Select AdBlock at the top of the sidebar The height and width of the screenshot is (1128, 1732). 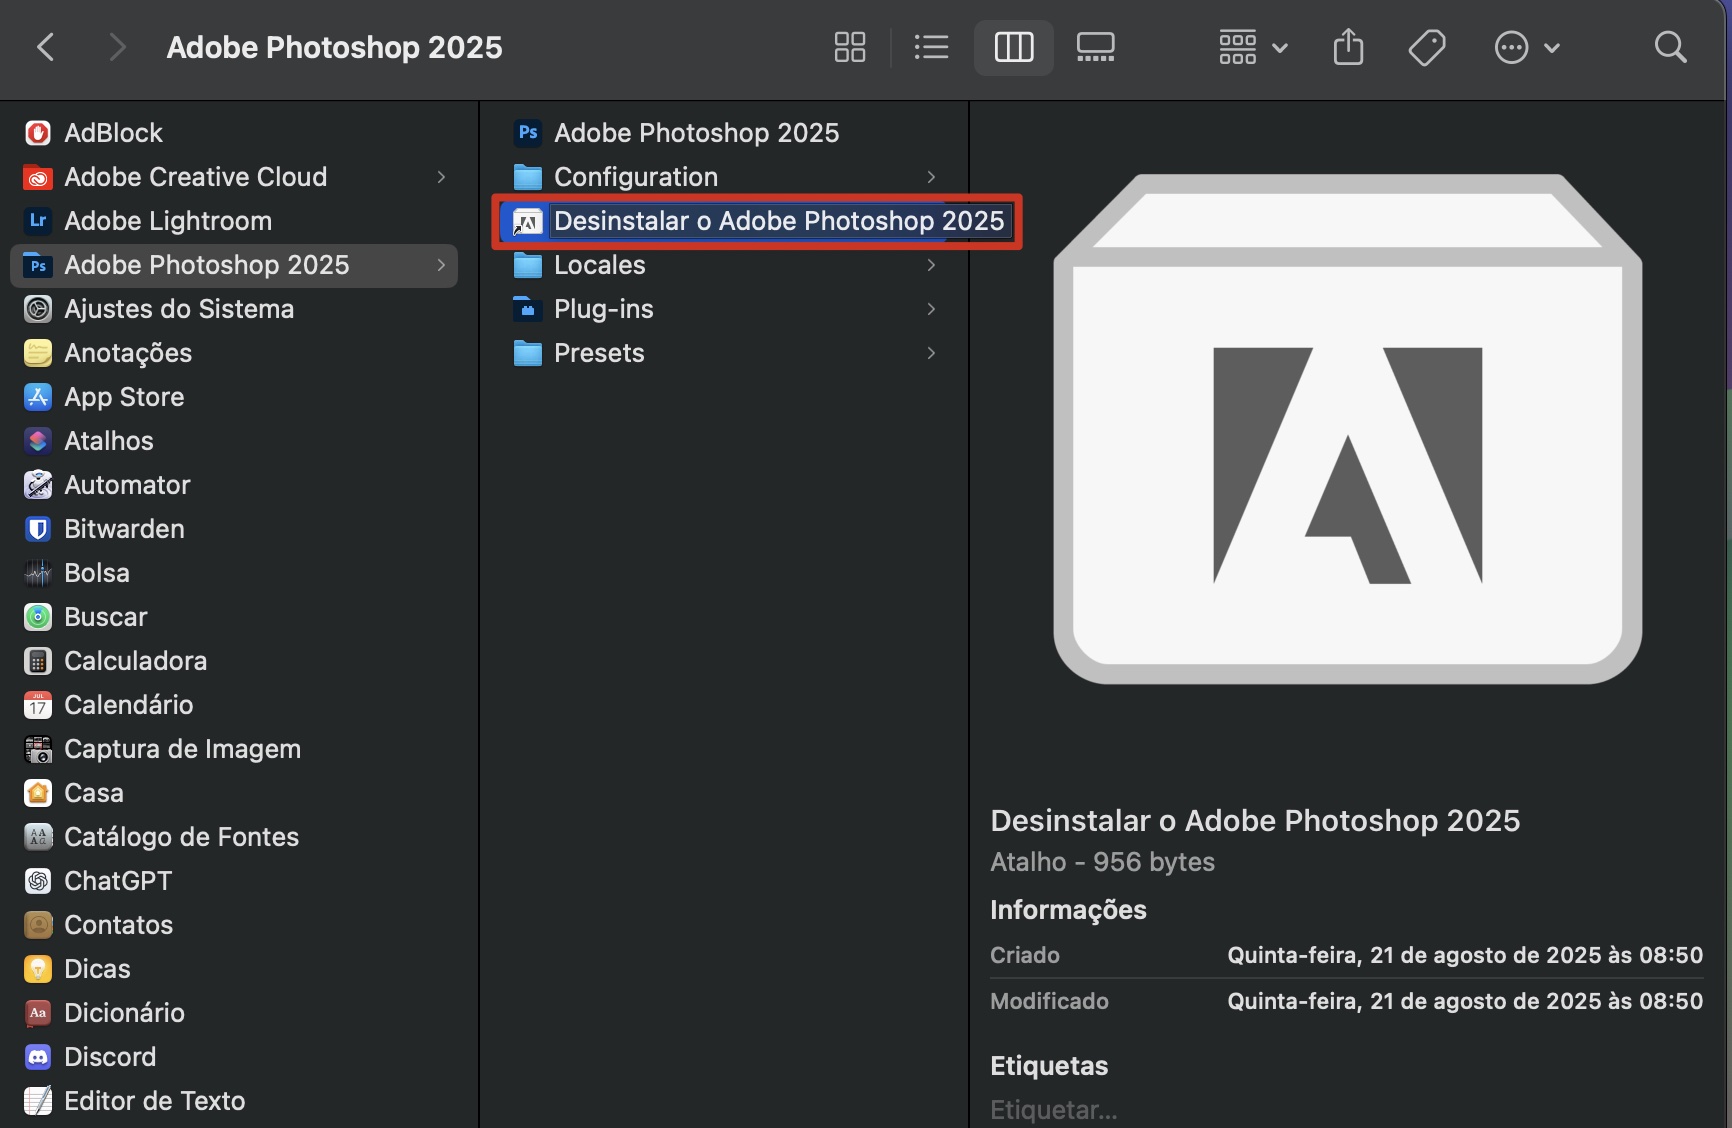[x=112, y=132]
